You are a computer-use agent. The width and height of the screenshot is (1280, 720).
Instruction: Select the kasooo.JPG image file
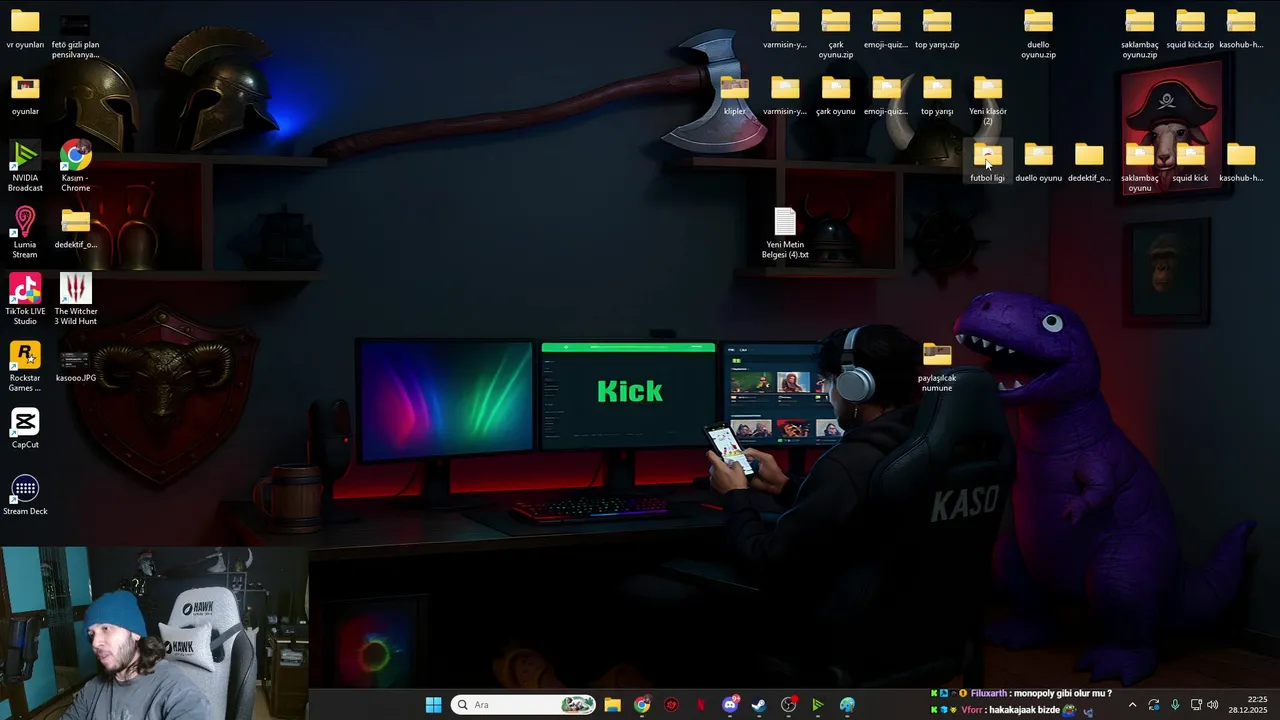pos(76,366)
